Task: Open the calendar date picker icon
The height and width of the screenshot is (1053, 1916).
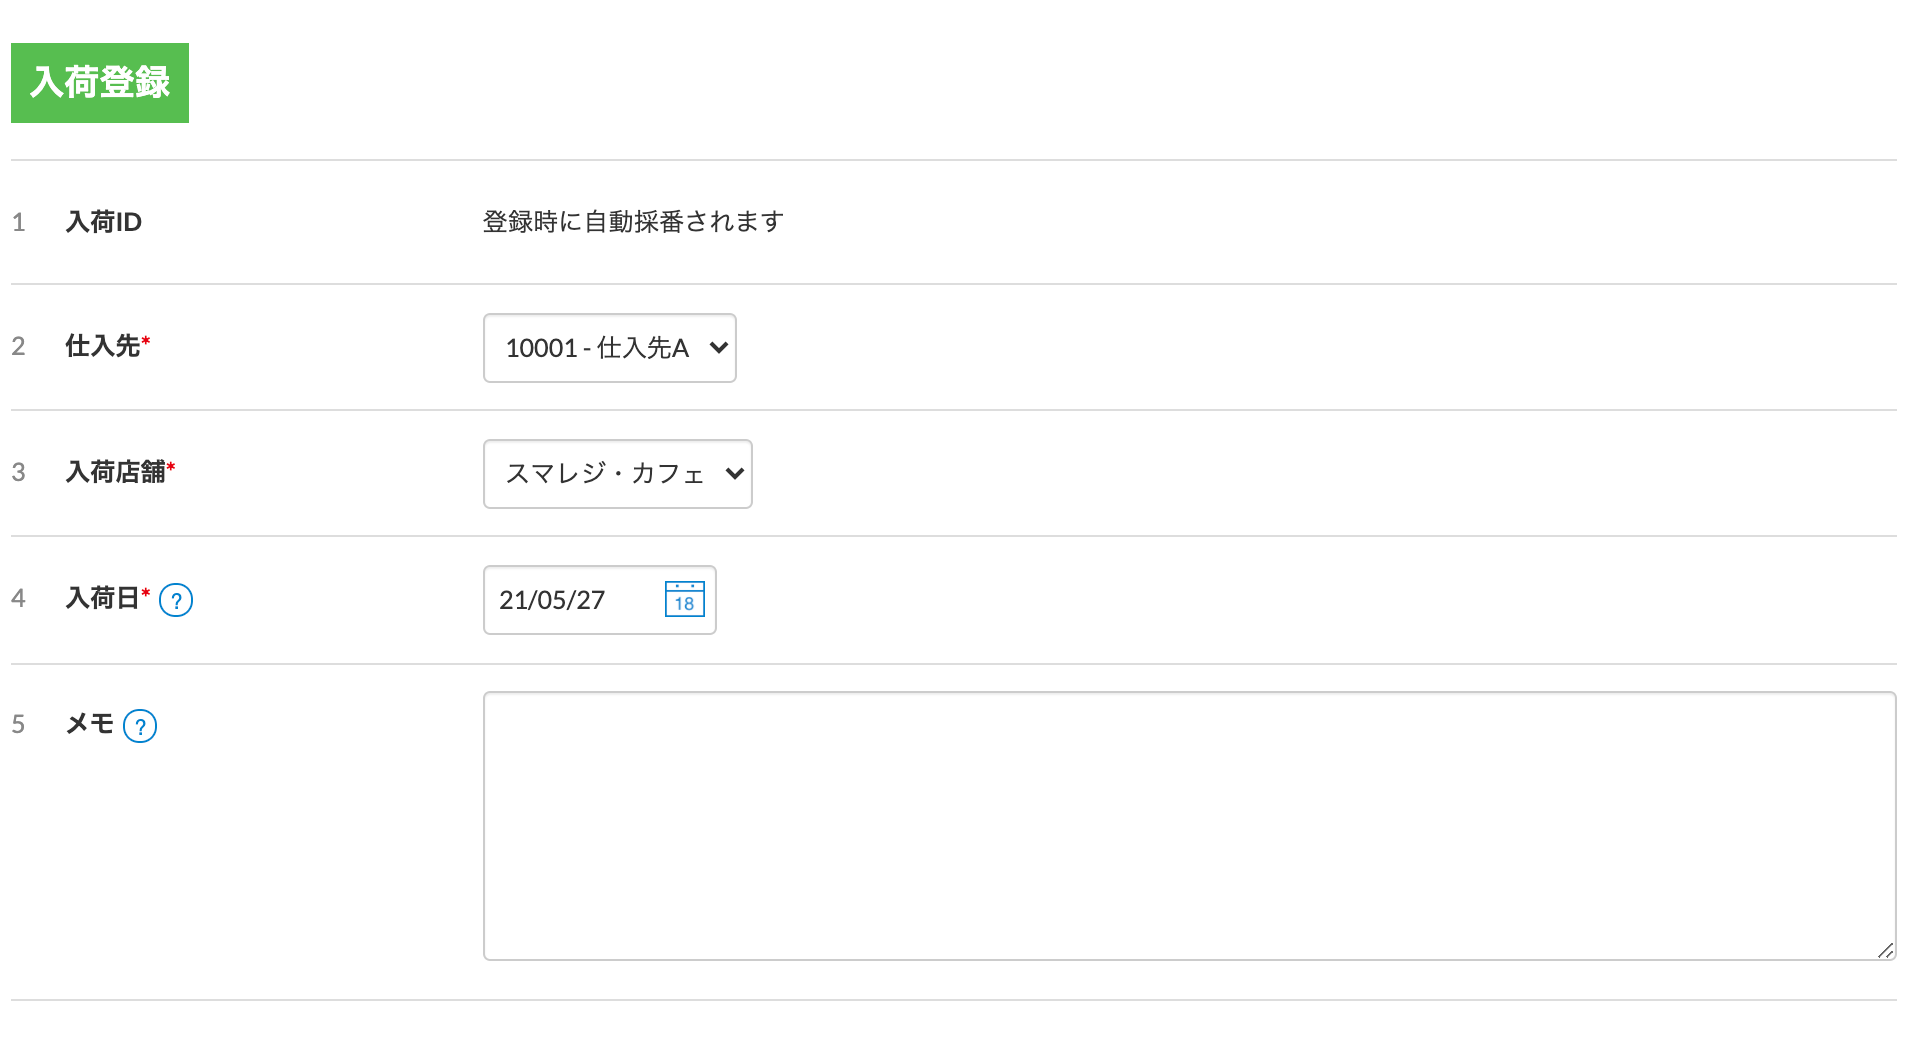Action: (x=684, y=599)
